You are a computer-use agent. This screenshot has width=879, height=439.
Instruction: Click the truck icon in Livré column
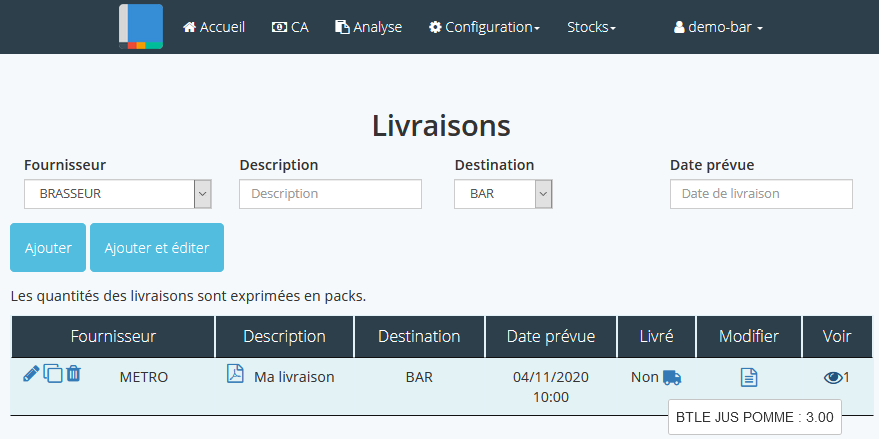672,377
